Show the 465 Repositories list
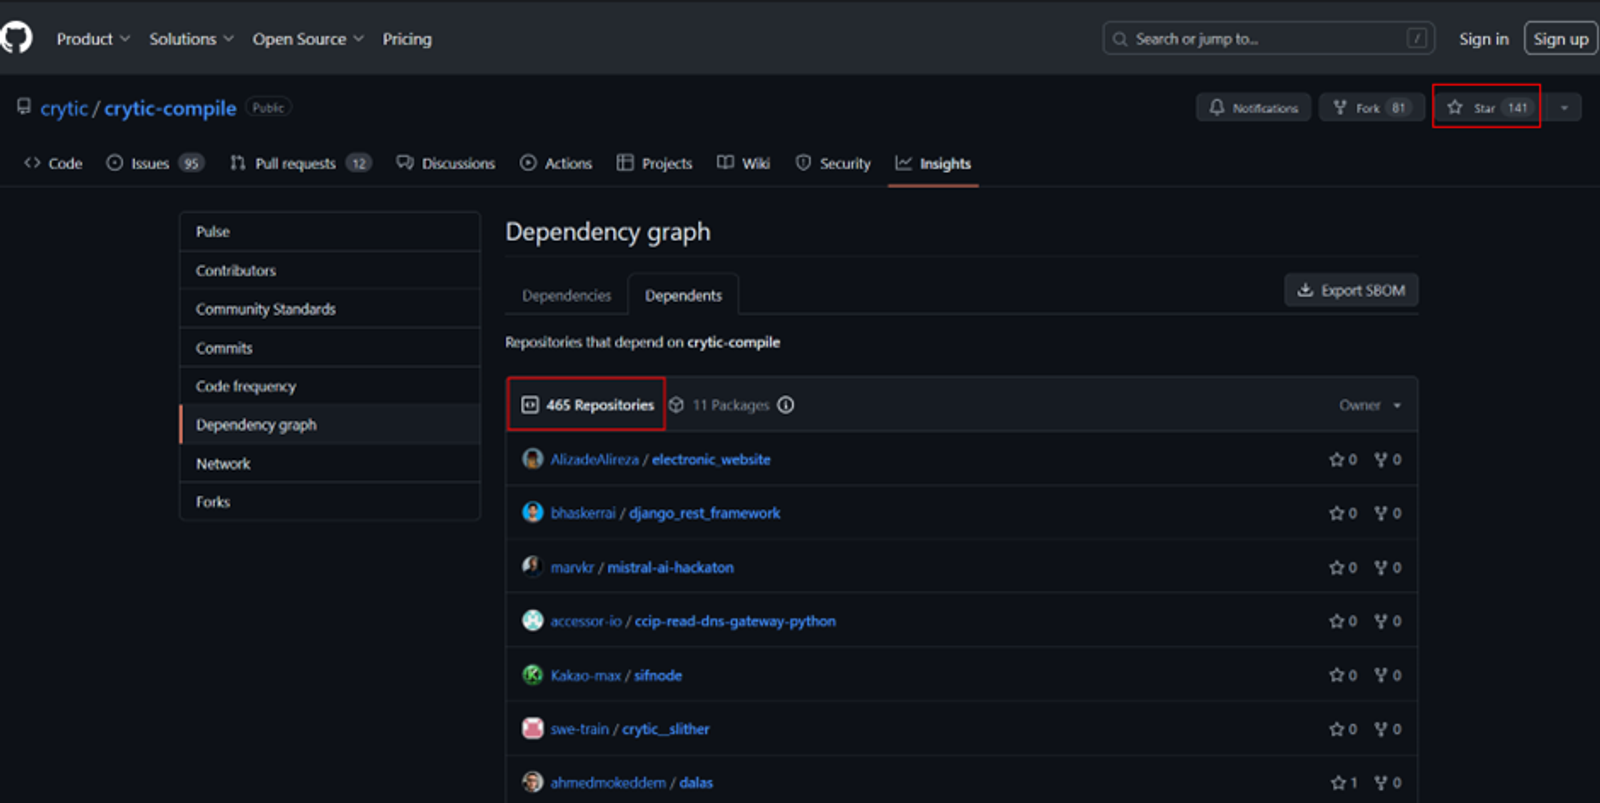Image resolution: width=1600 pixels, height=803 pixels. (588, 405)
